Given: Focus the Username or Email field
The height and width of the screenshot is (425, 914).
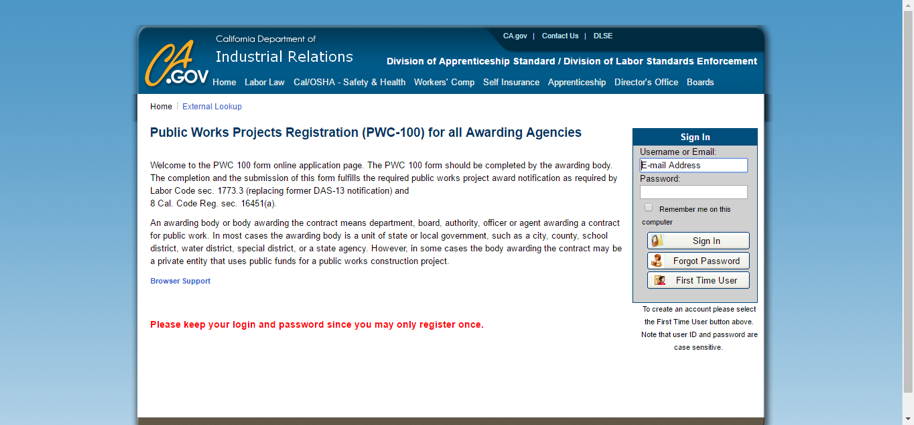Looking at the screenshot, I should [694, 166].
